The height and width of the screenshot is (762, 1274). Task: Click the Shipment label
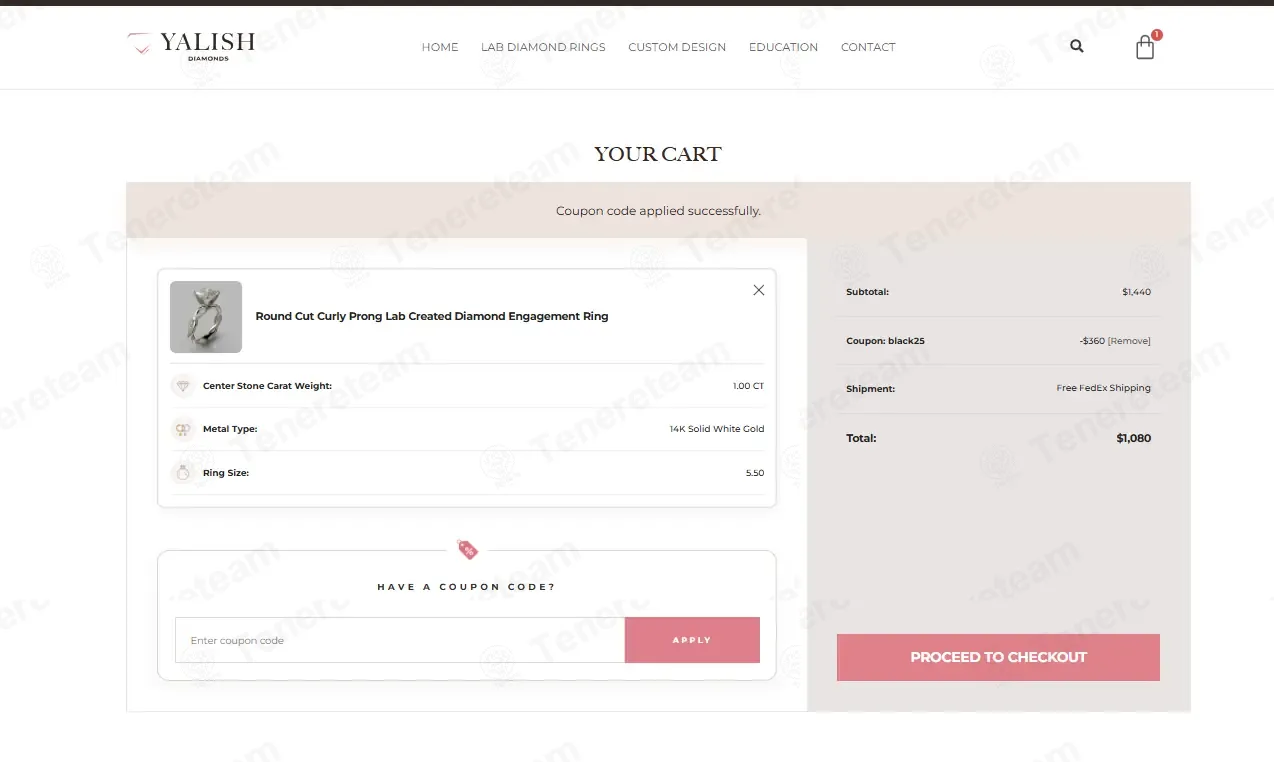pyautogui.click(x=870, y=389)
